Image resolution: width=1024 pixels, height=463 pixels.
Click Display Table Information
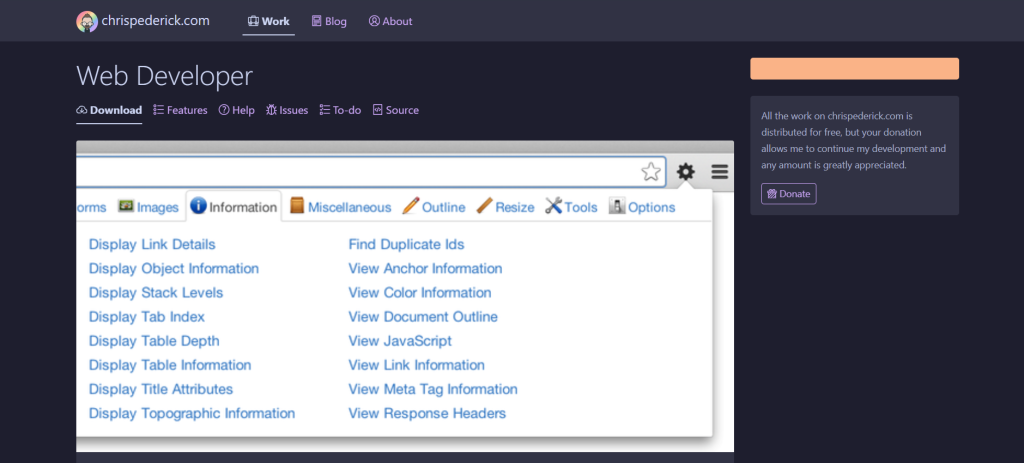[x=170, y=365]
